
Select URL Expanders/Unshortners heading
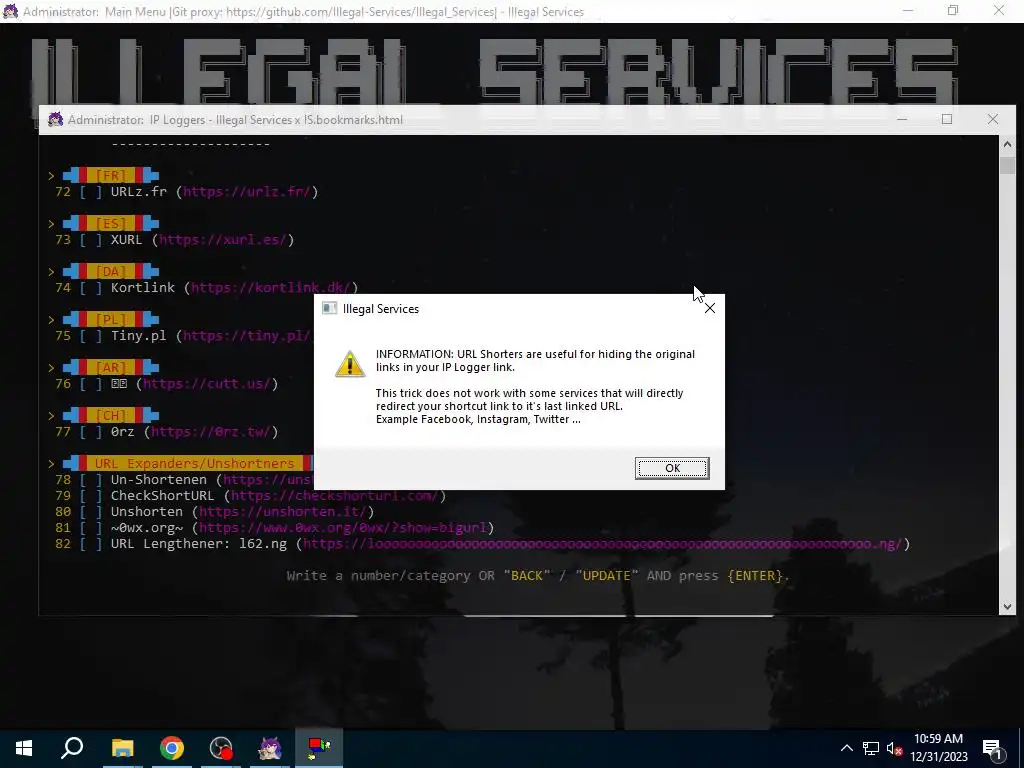point(194,463)
